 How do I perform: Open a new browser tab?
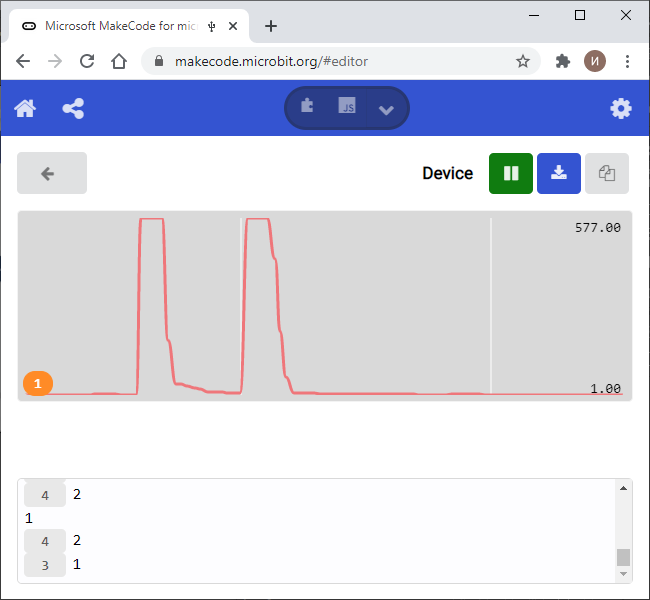pos(271,26)
